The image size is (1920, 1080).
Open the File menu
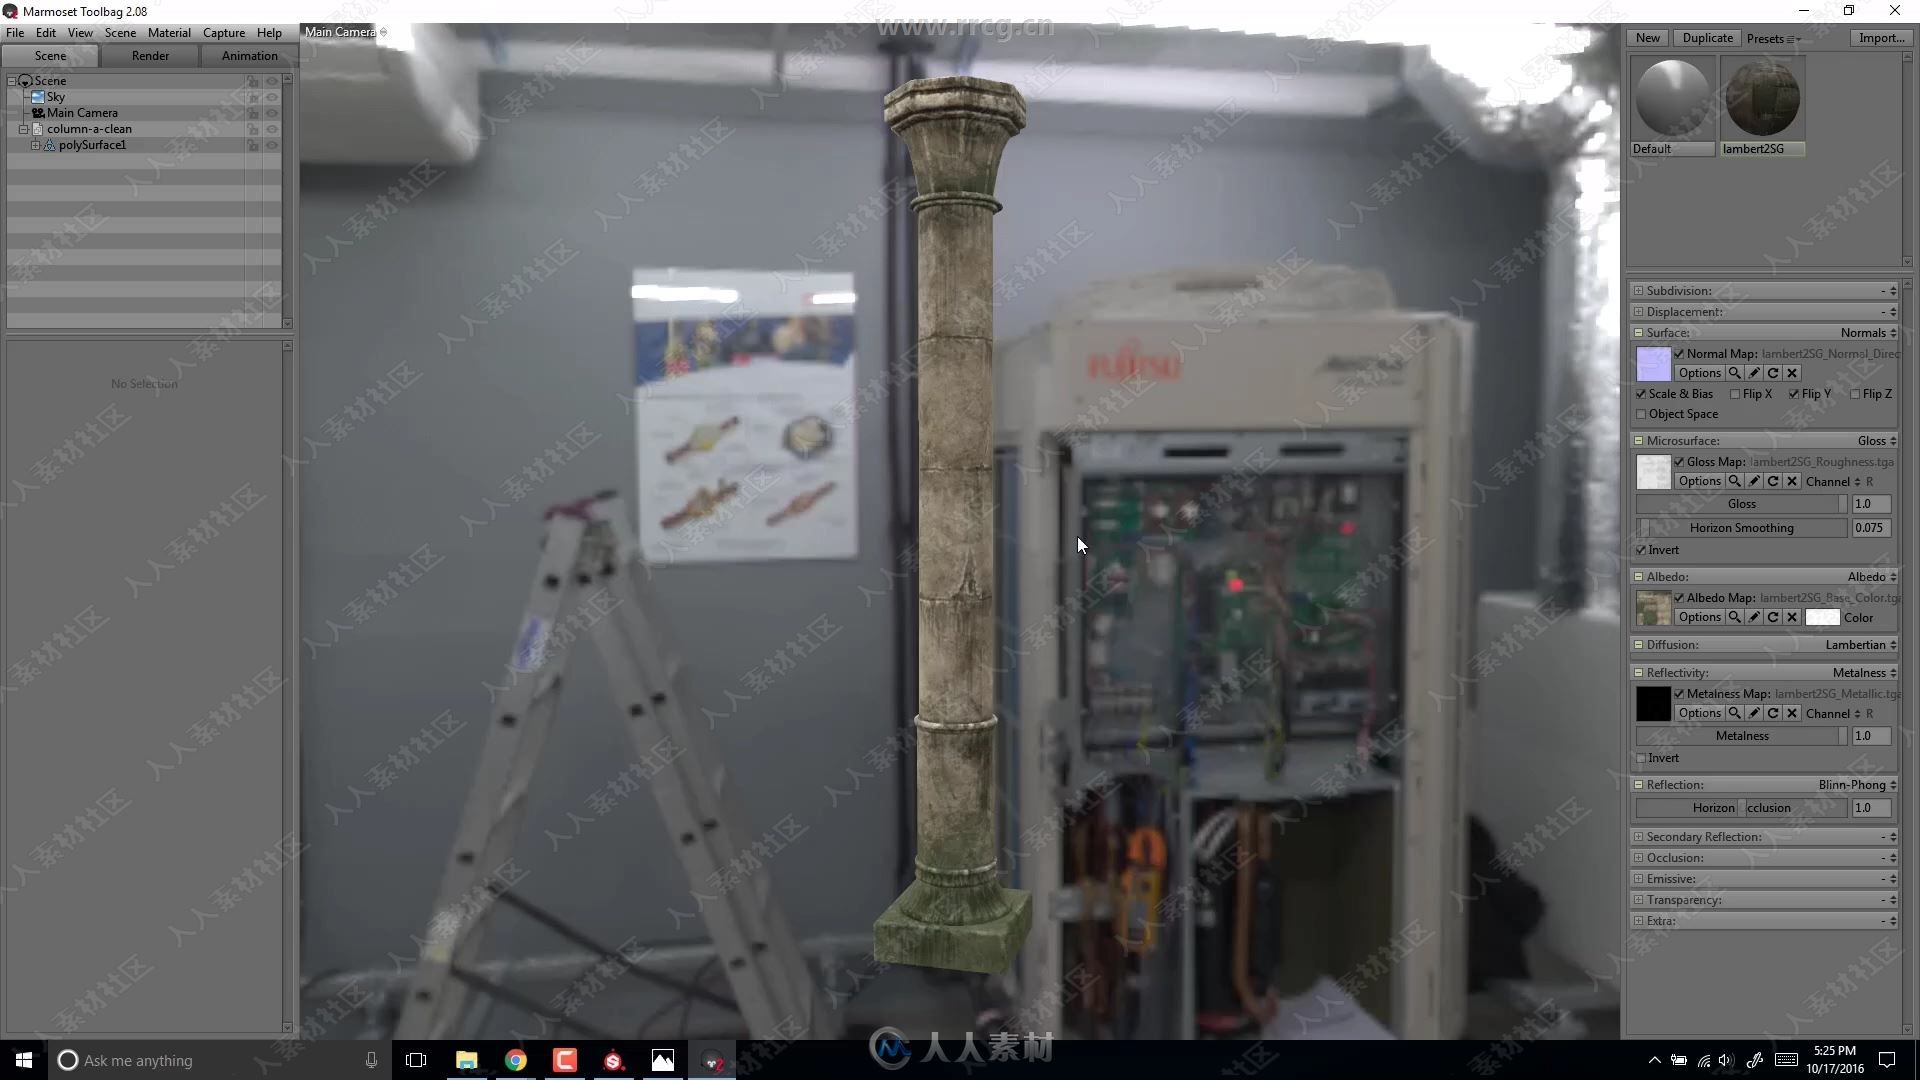coord(15,33)
